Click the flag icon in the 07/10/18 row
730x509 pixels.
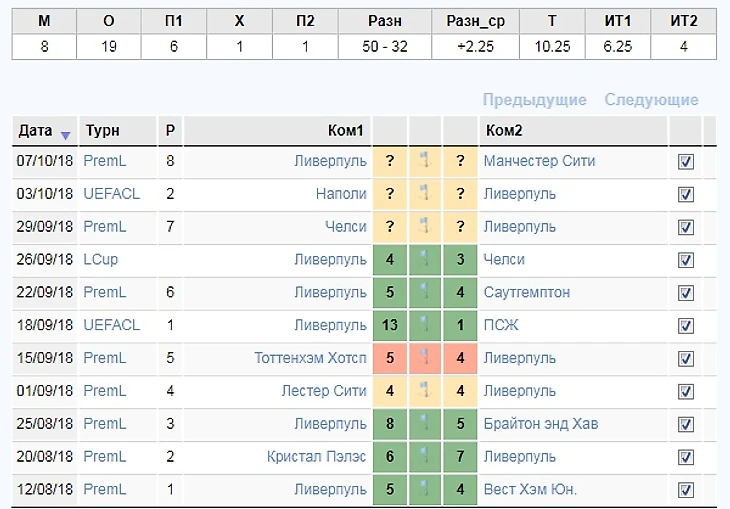pyautogui.click(x=425, y=162)
